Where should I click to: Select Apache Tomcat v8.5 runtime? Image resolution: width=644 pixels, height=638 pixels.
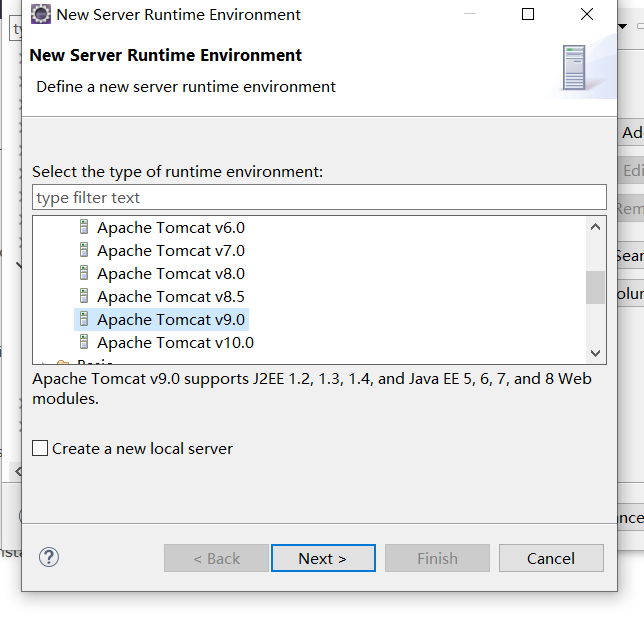pos(171,297)
